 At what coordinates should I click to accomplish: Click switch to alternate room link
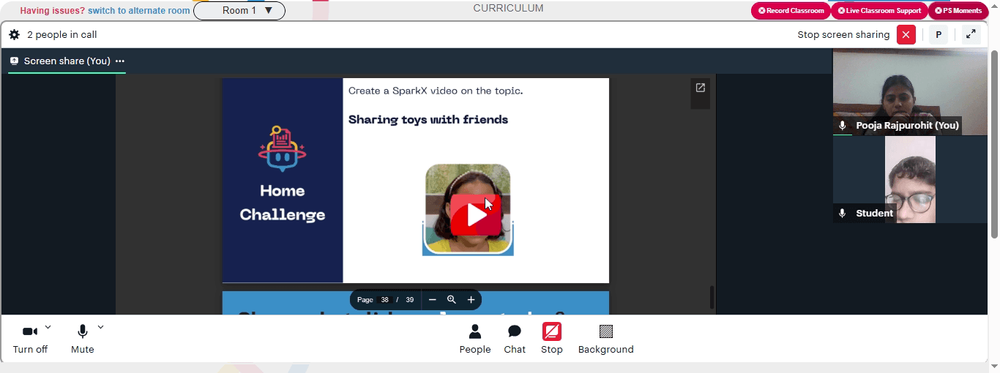139,11
